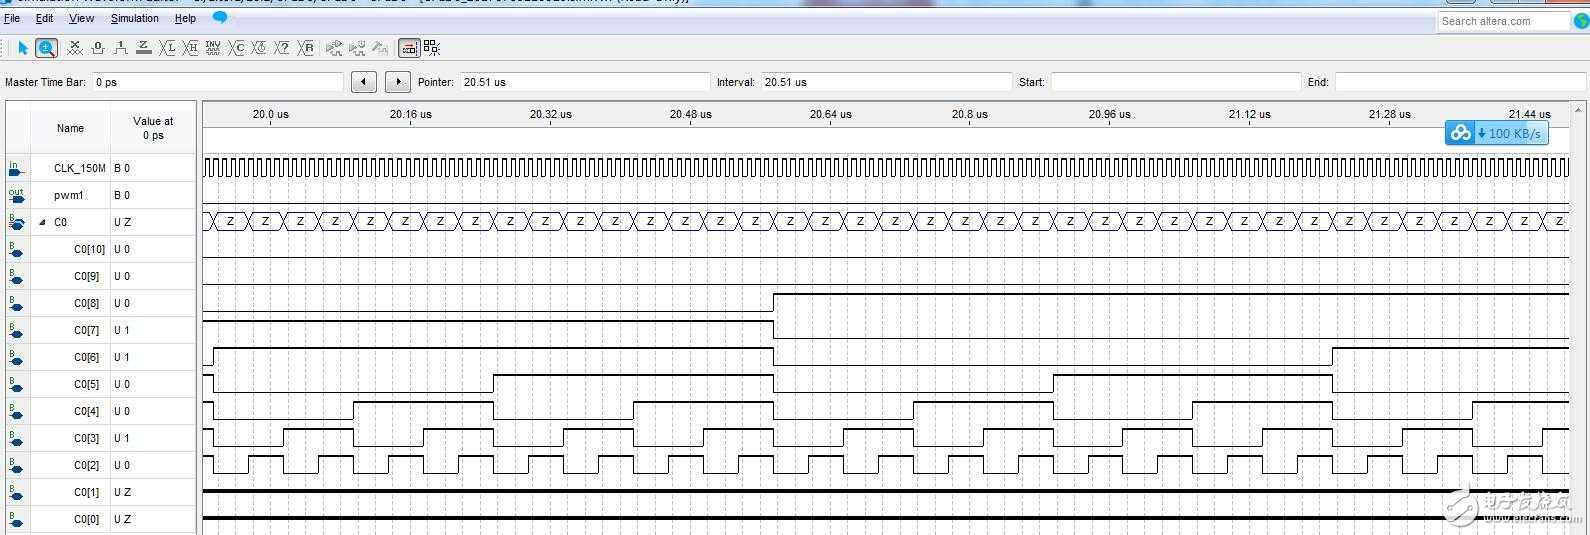Click the 21.12 us time ruler mark
This screenshot has width=1590, height=535.
(1249, 114)
